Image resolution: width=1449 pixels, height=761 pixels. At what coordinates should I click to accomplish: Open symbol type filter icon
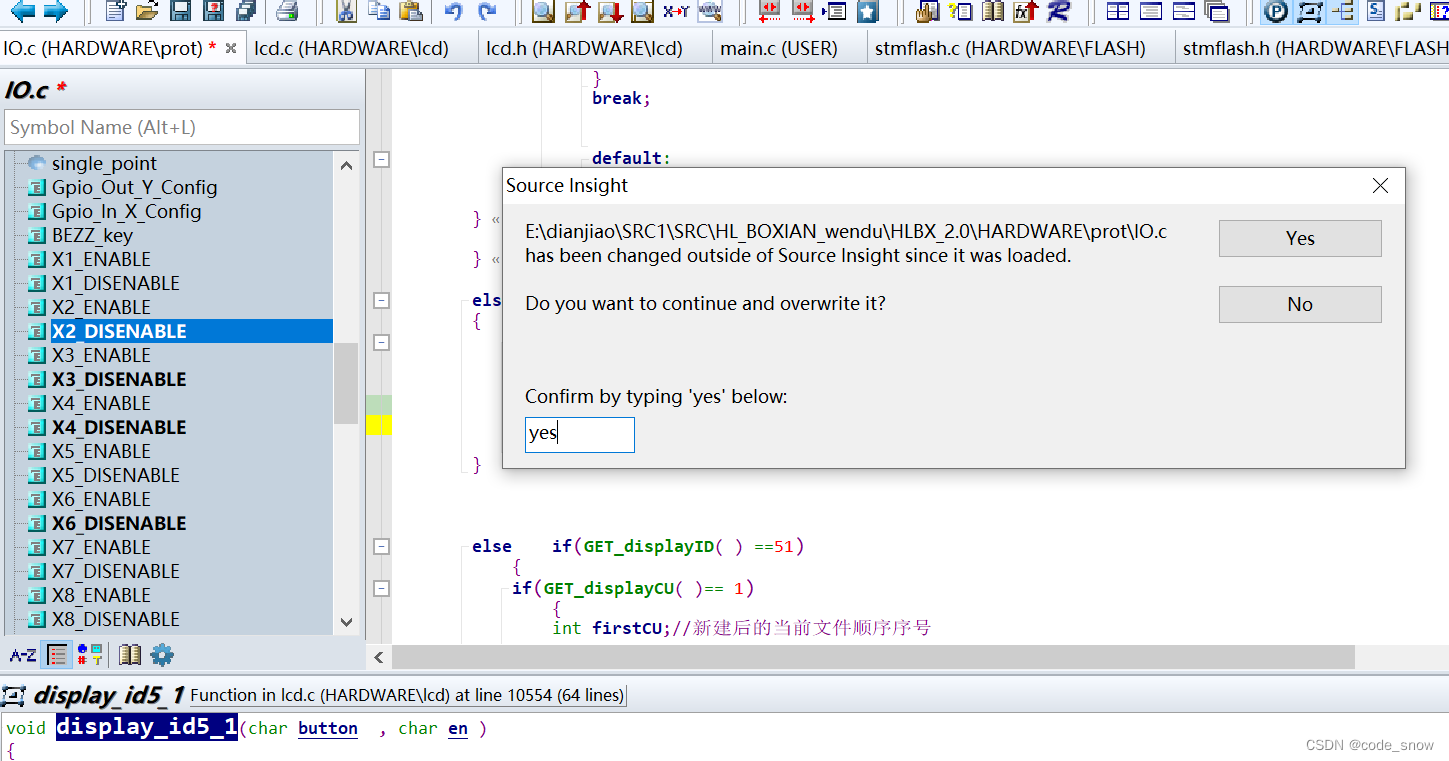(90, 655)
